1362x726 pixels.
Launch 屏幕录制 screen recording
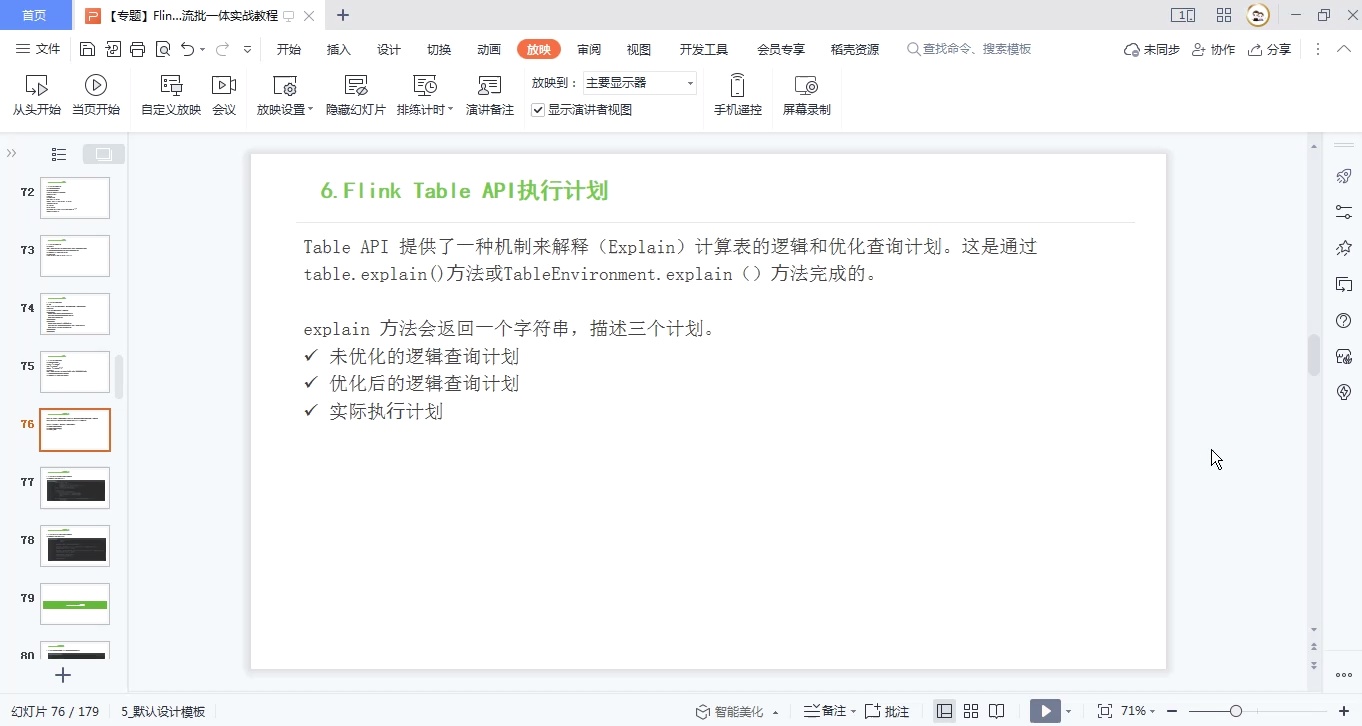click(806, 94)
